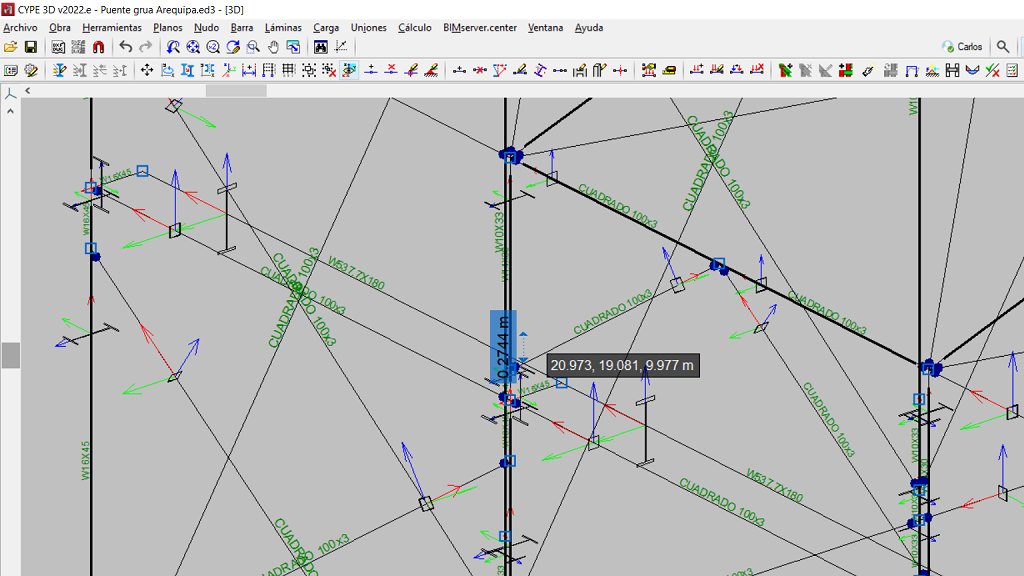
Task: Click the up arrow of vertical scrollbar
Action: coord(10,111)
